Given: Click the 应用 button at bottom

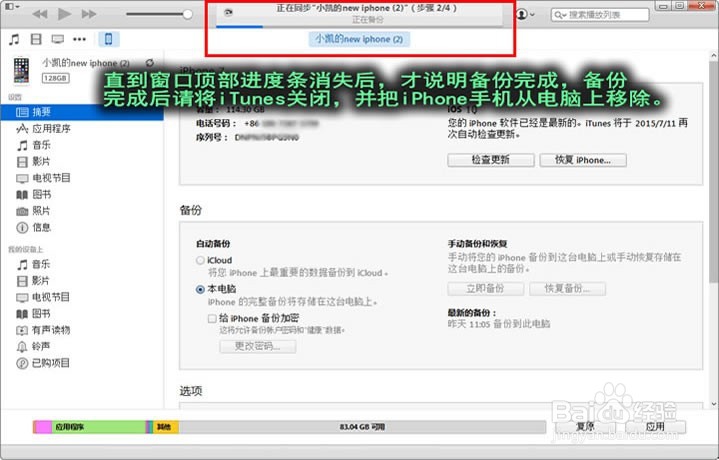Looking at the screenshot, I should pos(655,427).
